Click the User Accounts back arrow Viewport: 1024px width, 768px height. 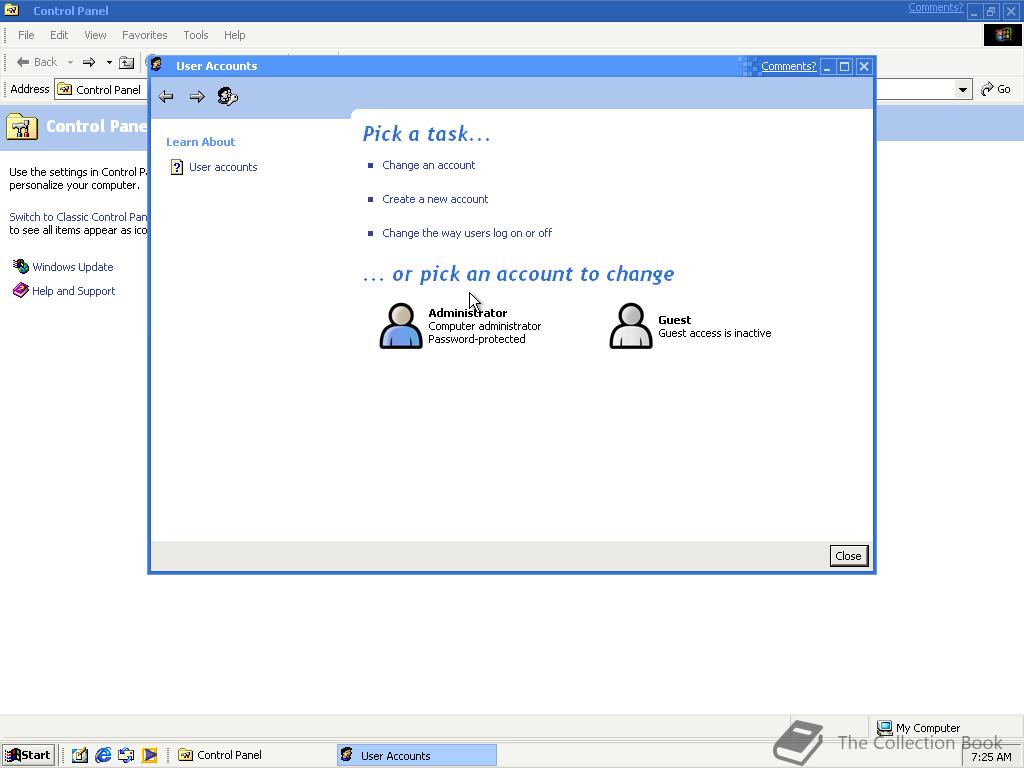(166, 97)
